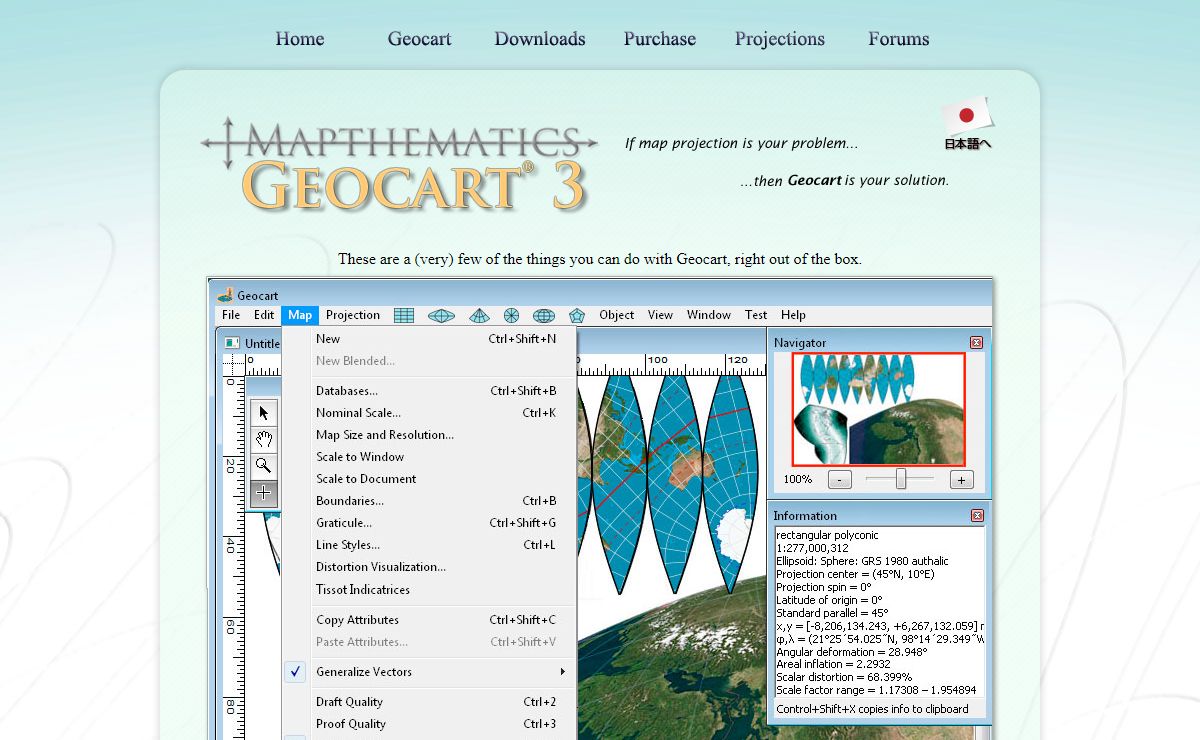Choose Nominal Scale... menu entry
The image size is (1200, 740).
click(430, 413)
